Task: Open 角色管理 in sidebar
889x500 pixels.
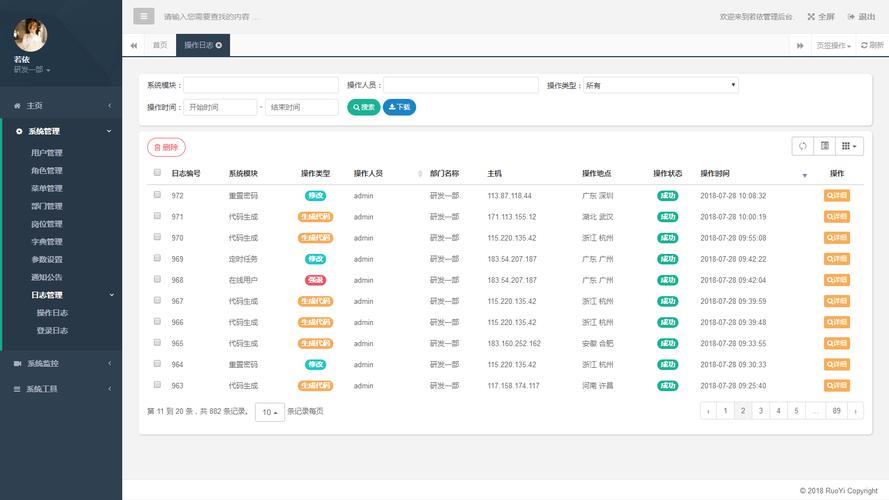Action: pos(46,171)
